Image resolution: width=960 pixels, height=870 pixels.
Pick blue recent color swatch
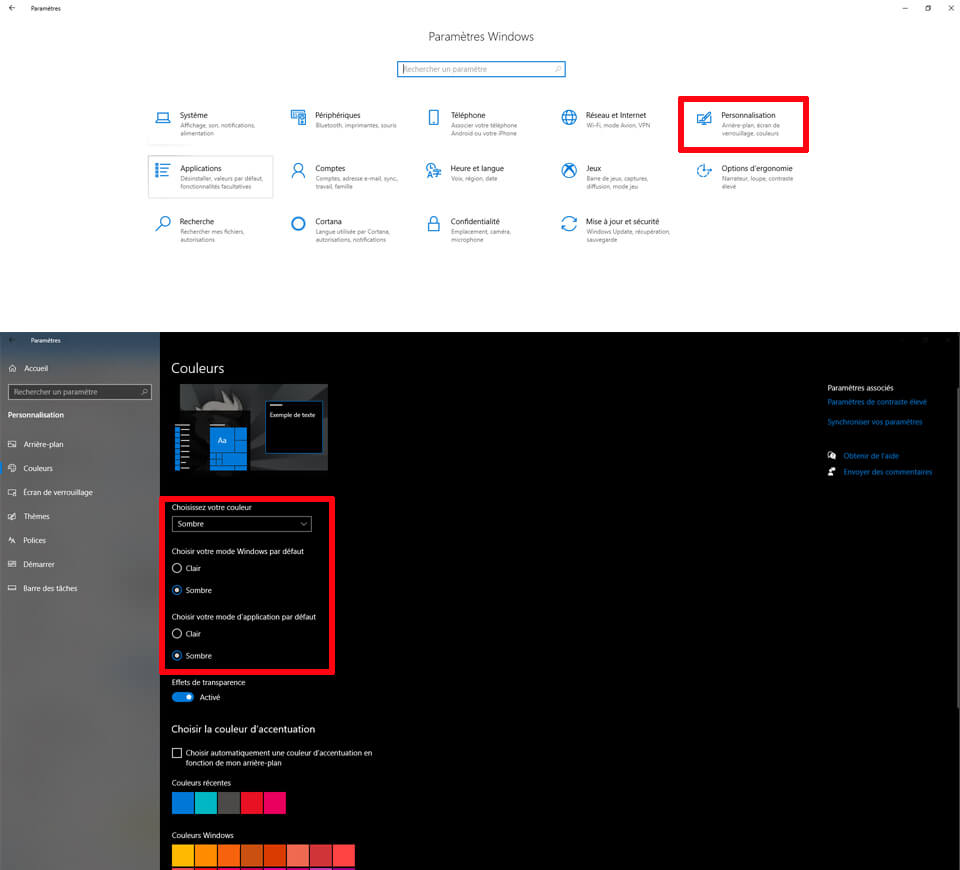click(x=182, y=803)
